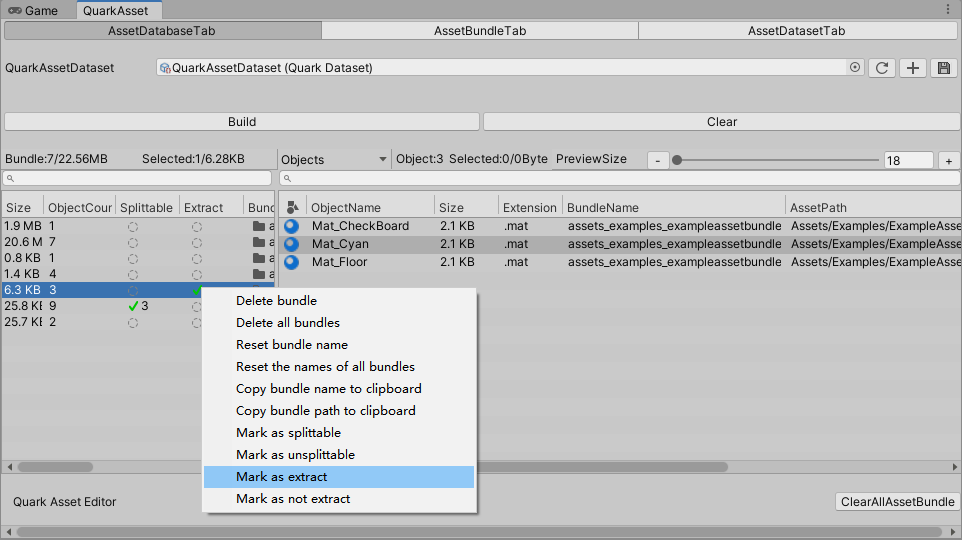The height and width of the screenshot is (540, 962).
Task: Click the material icon for Mat_Floor
Action: click(x=291, y=262)
